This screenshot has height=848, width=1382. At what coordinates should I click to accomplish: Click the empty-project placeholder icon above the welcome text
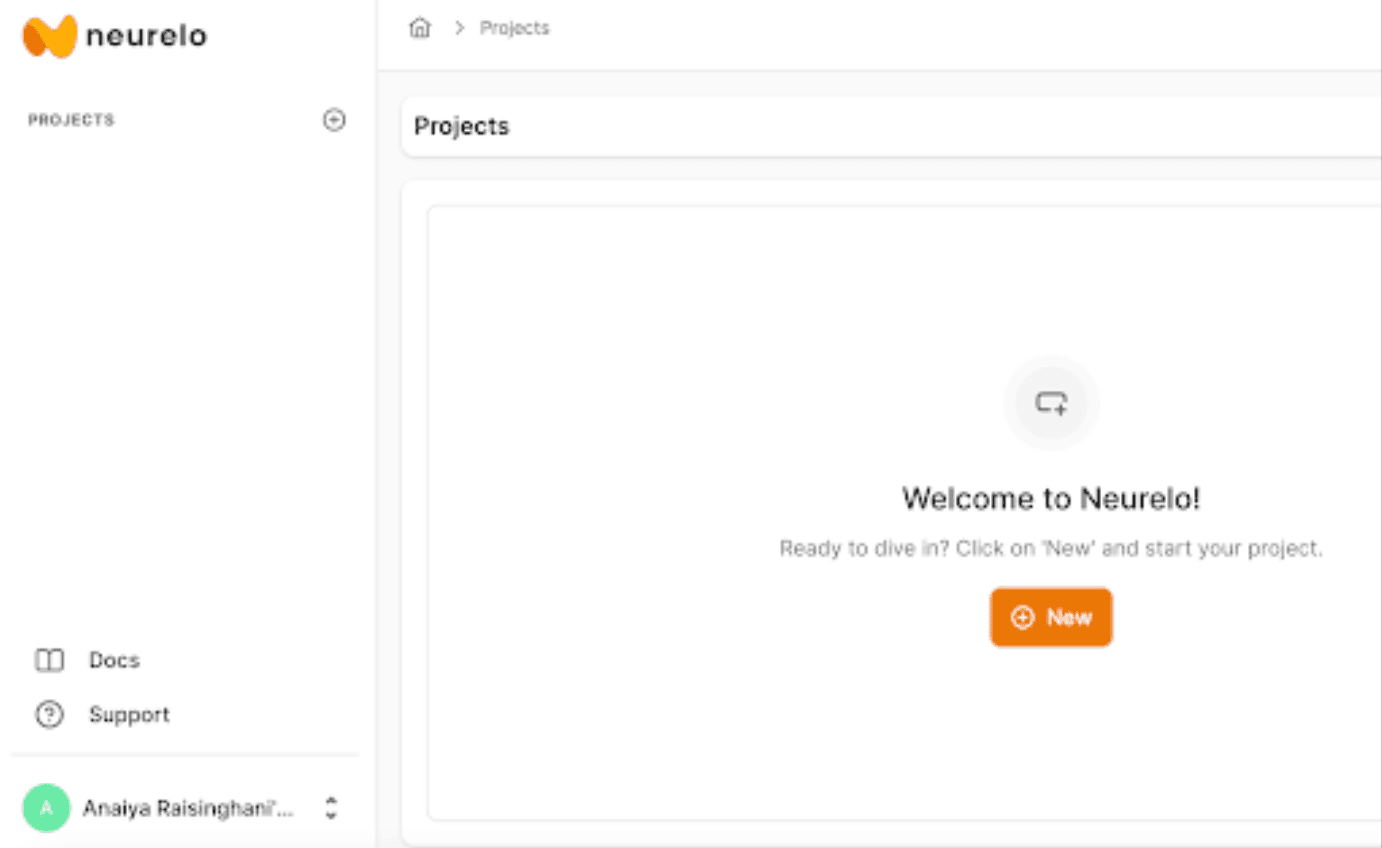click(1051, 403)
